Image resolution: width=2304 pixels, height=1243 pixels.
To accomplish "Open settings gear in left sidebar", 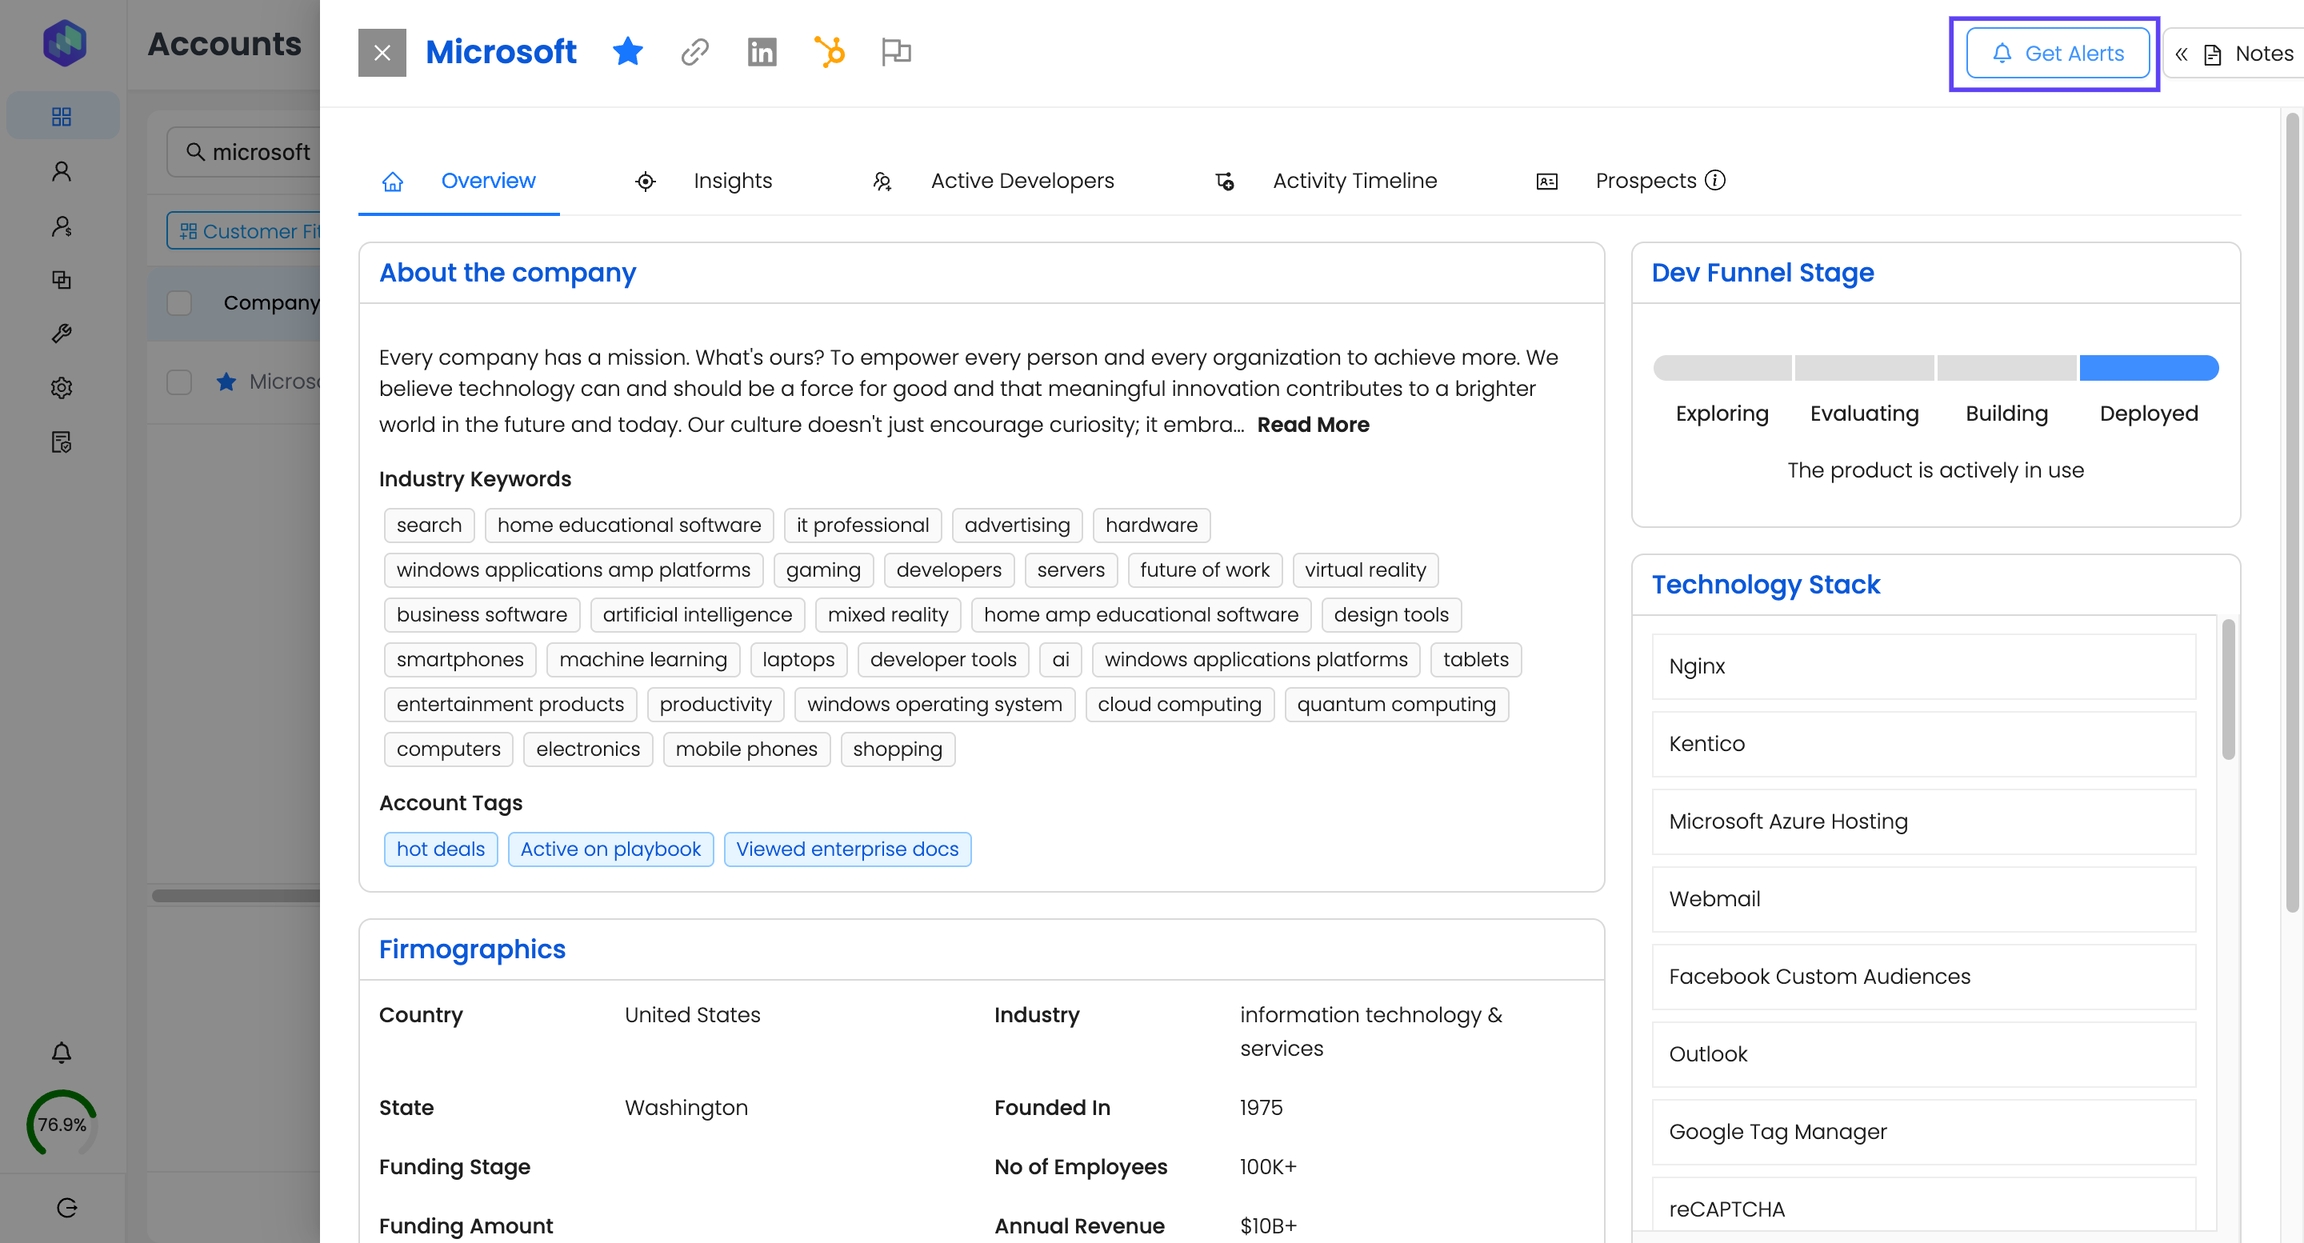I will (61, 388).
